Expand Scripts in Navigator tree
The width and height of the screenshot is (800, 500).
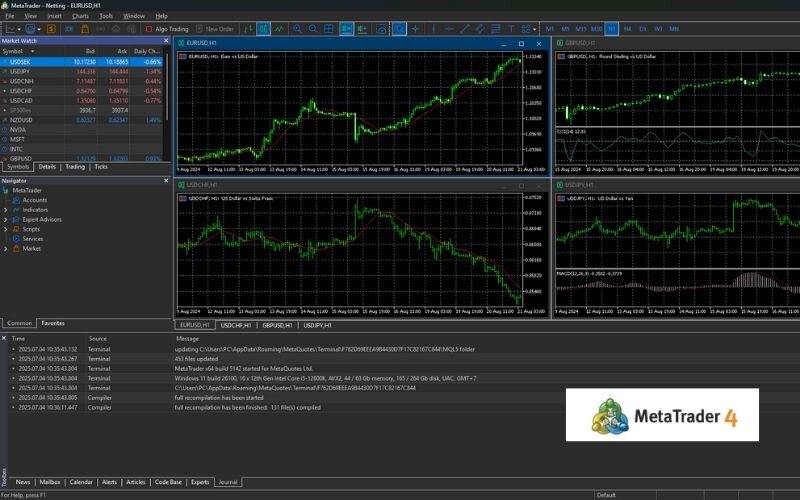pos(6,229)
